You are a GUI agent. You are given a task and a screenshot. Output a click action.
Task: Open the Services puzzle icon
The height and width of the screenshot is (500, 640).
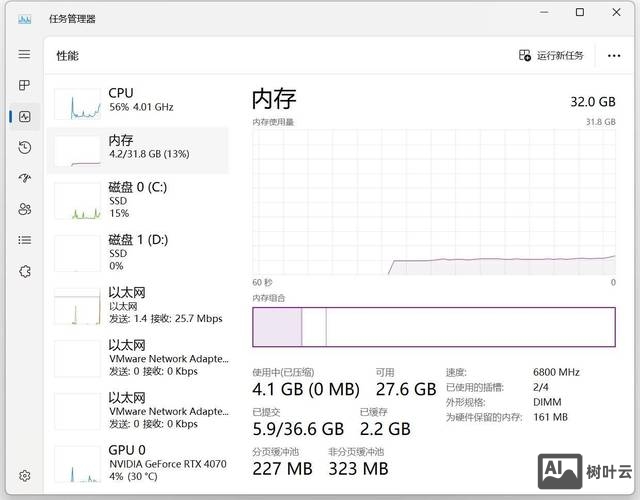24,271
